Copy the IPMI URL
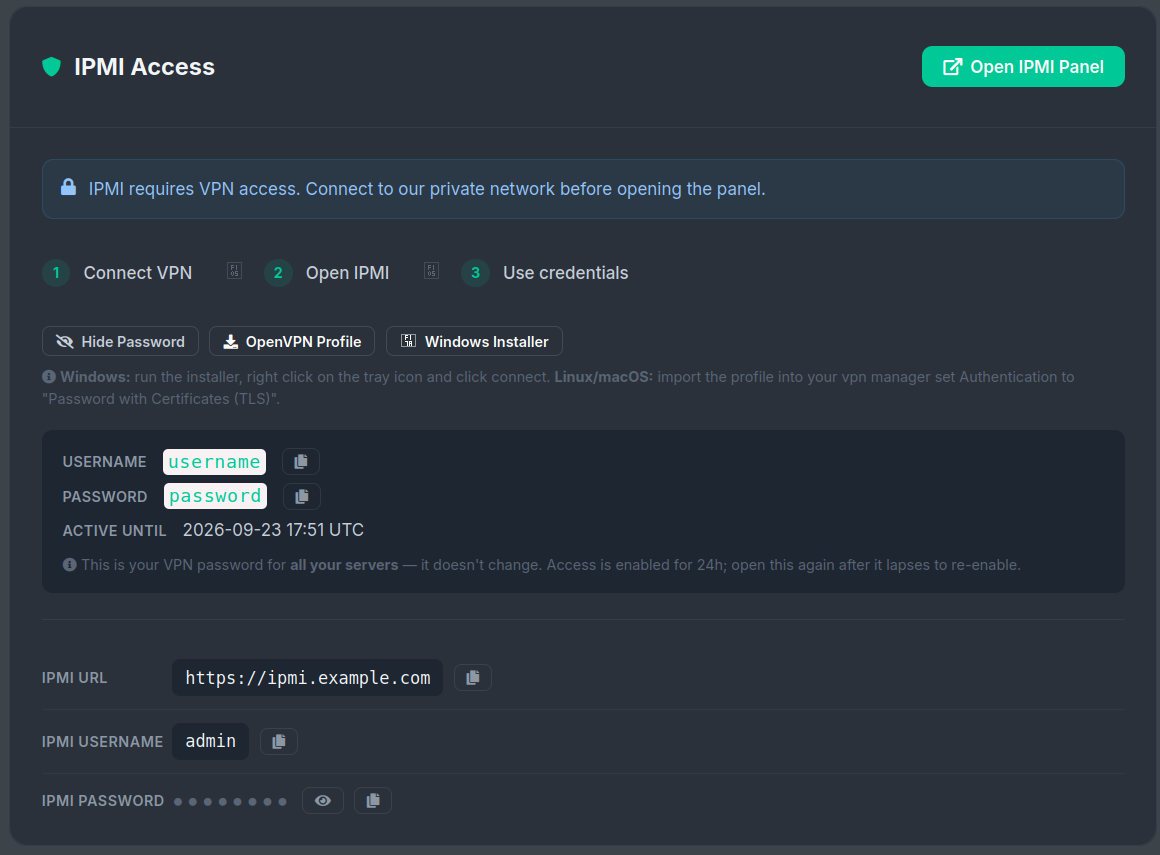The image size is (1160, 855). [x=473, y=677]
